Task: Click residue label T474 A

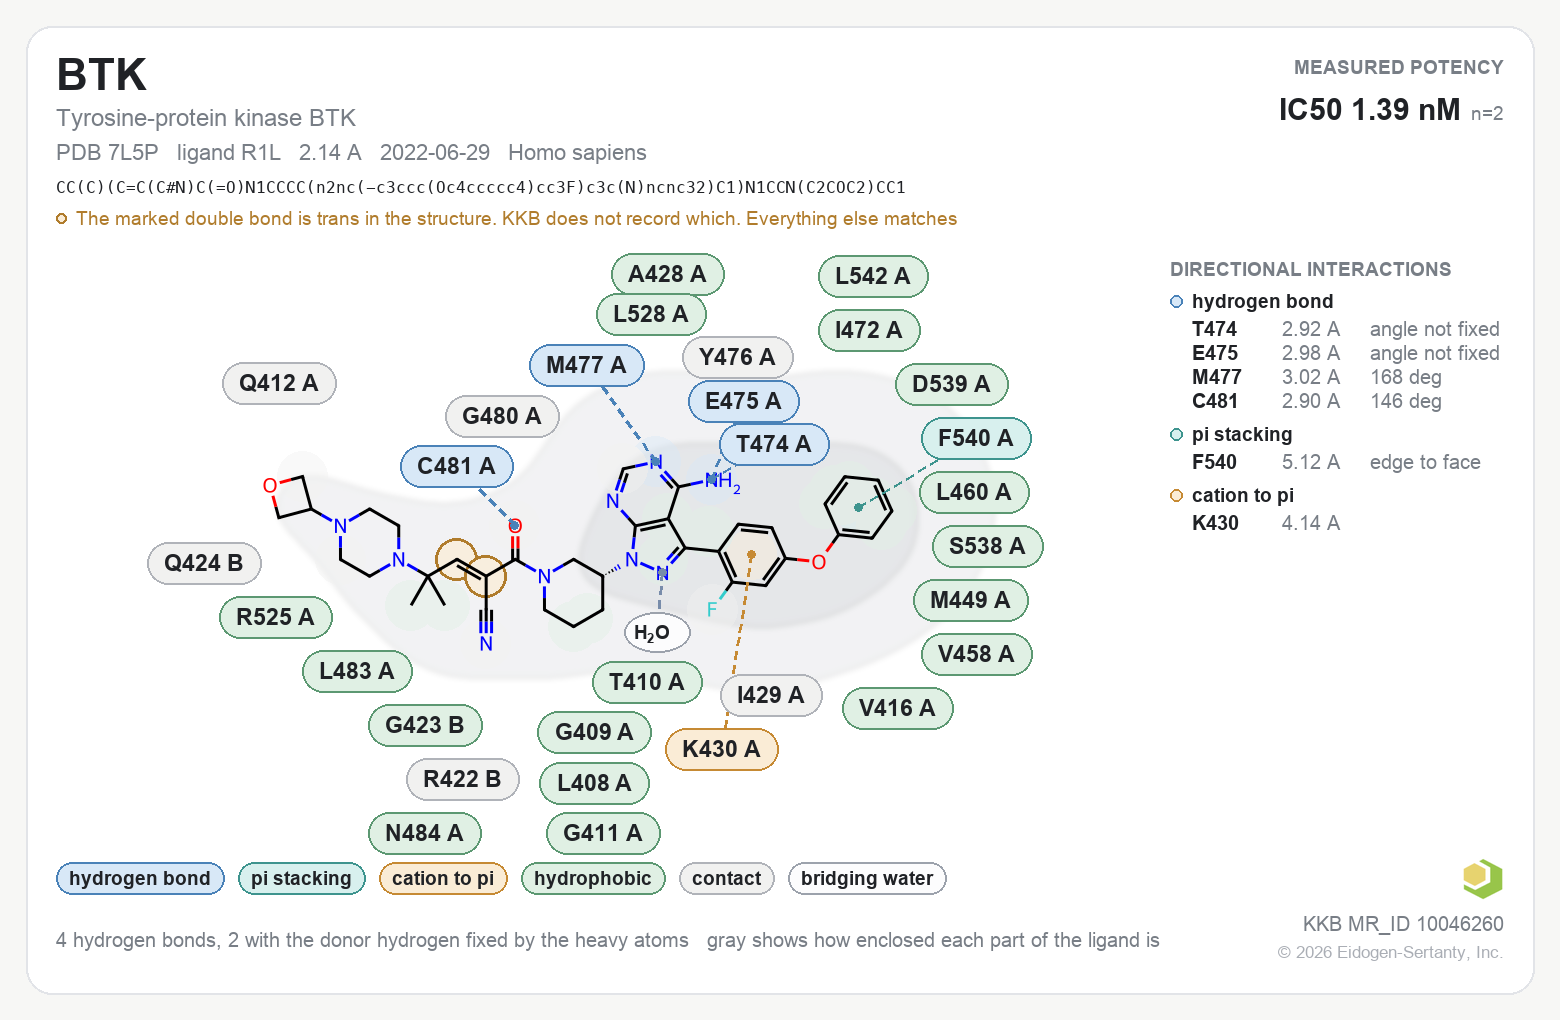Action: tap(774, 444)
